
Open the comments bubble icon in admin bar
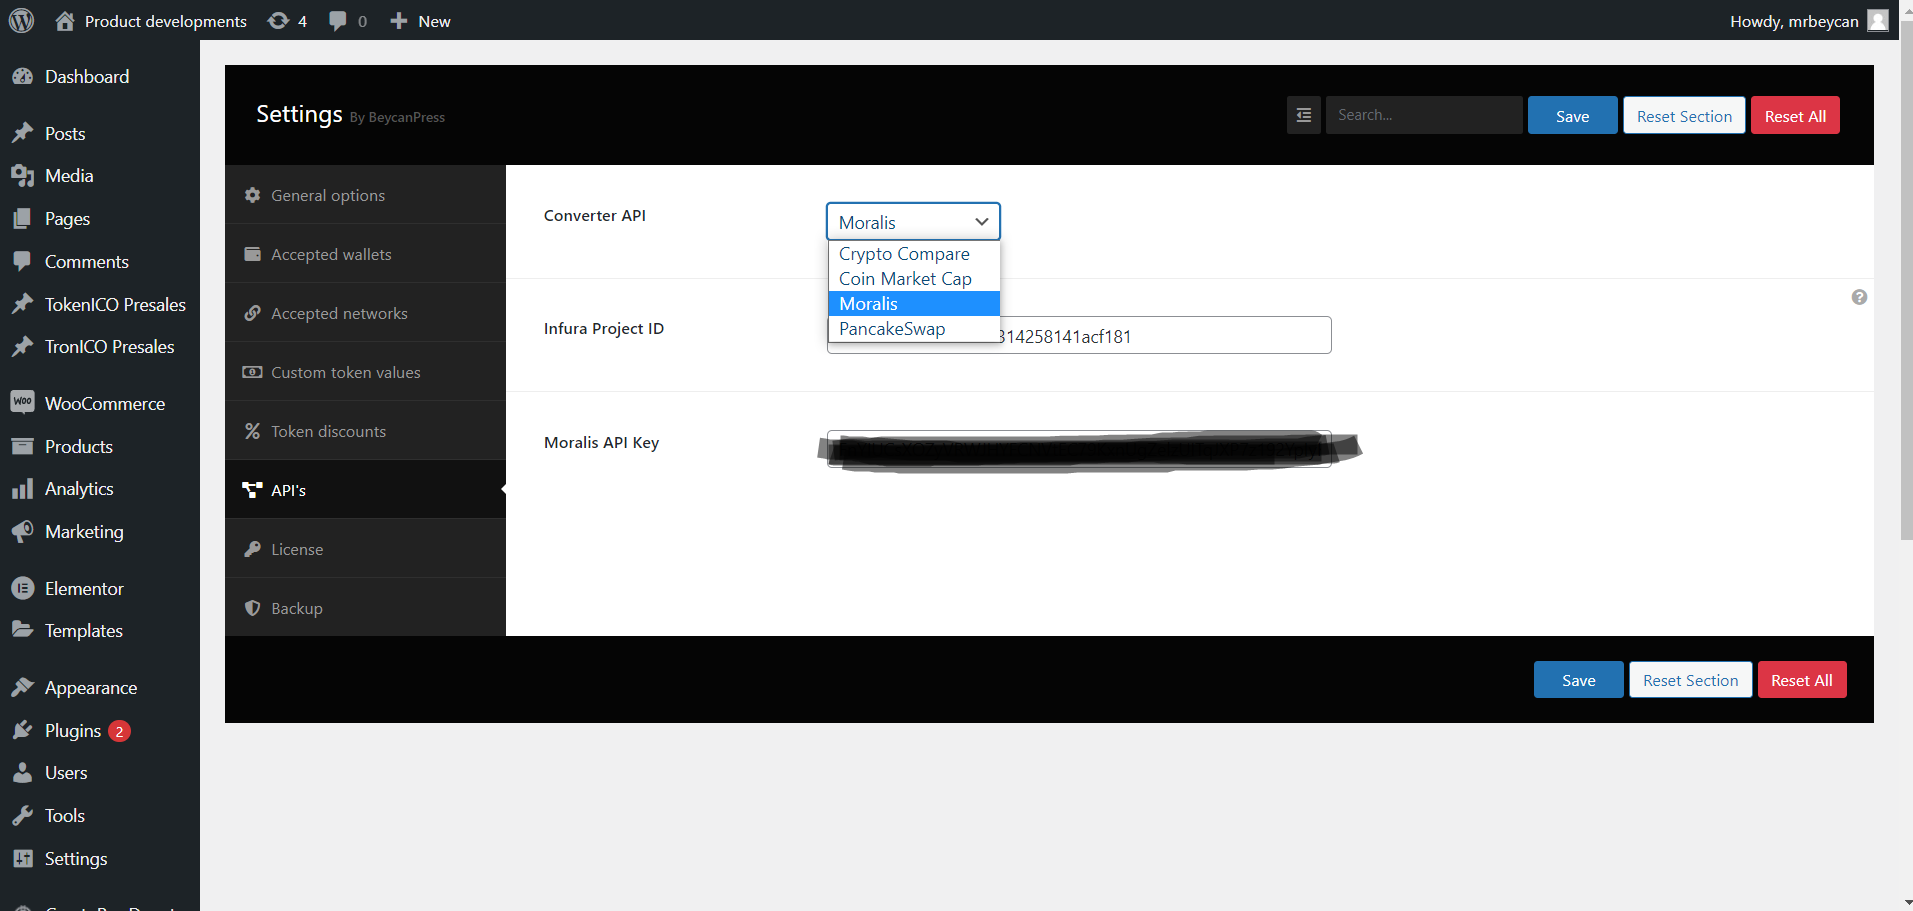(x=338, y=21)
